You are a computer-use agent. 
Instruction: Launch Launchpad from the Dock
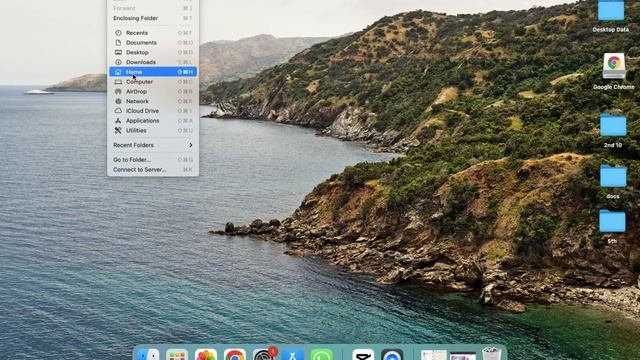[x=177, y=354]
